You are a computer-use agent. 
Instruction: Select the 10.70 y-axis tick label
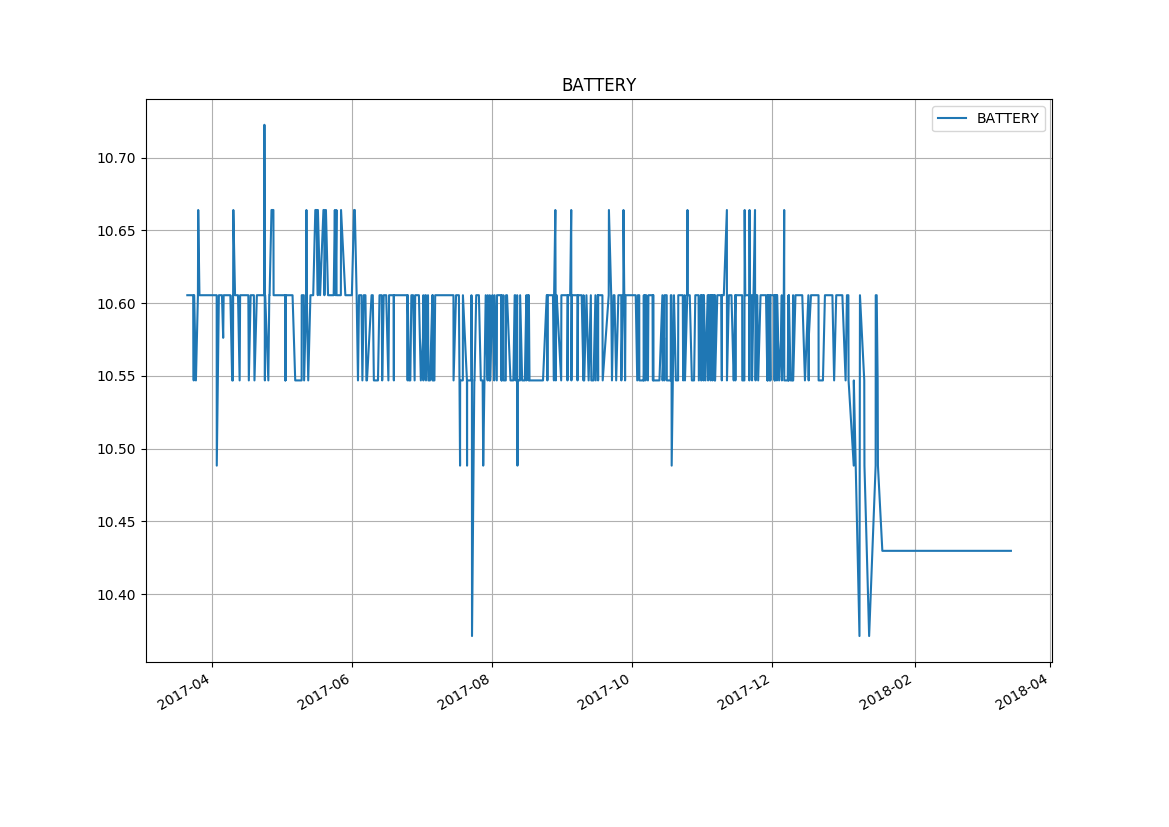[117, 158]
